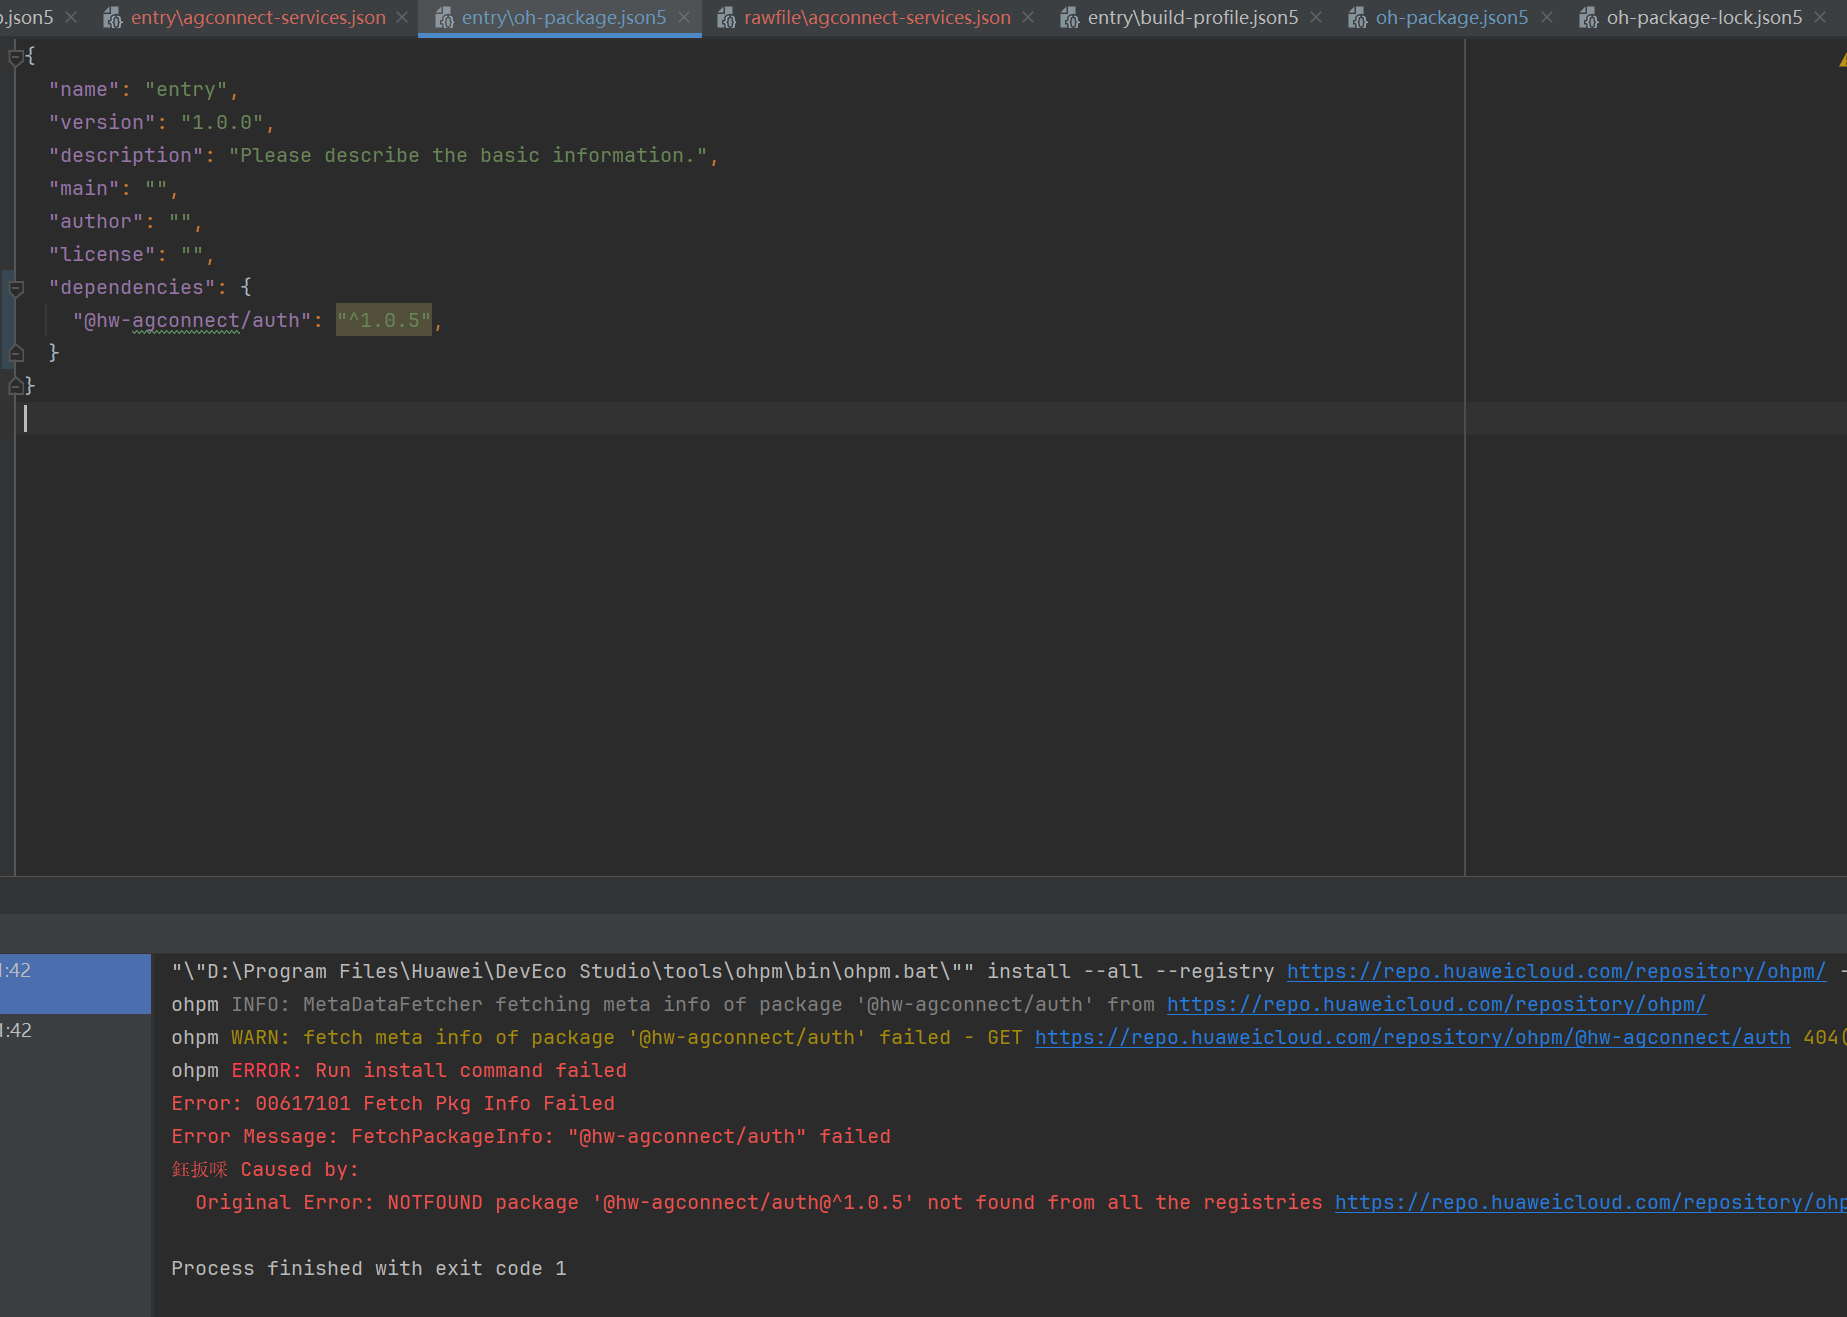Click the file icon on entry\build-profile.json5 tab
The image size is (1847, 1317).
pos(1069,18)
